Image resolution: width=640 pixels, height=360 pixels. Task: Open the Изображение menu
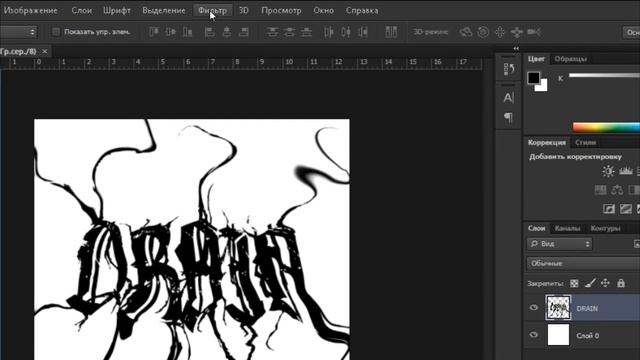(x=30, y=11)
